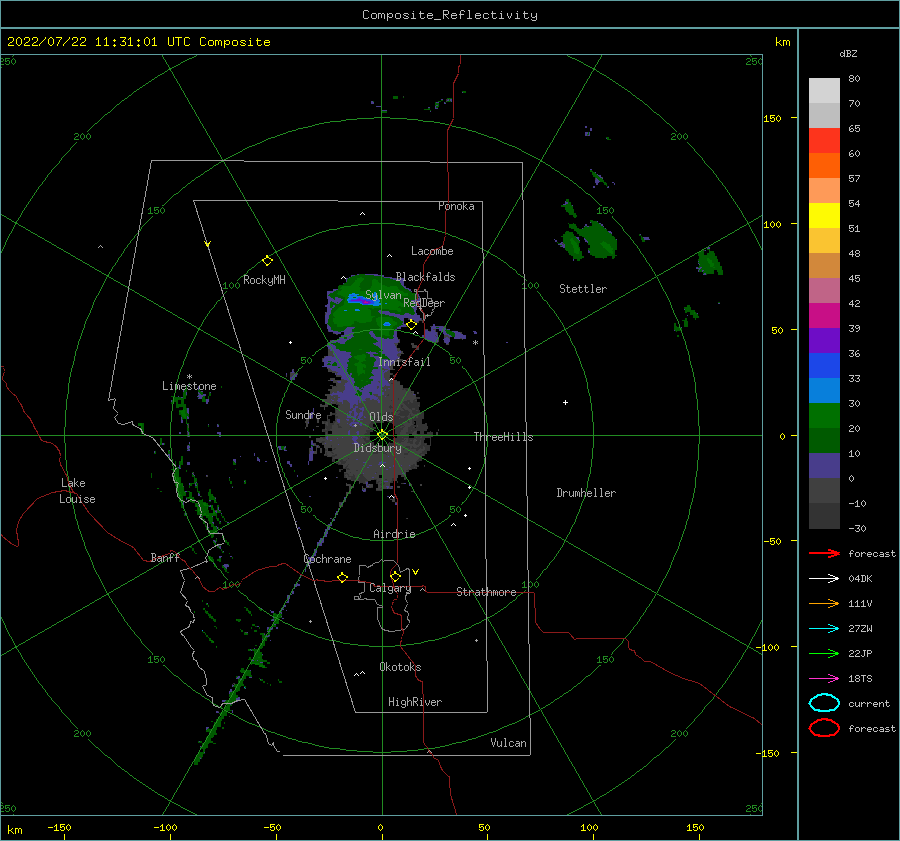Click the Blackfalds label
Image resolution: width=900 pixels, height=841 pixels.
[x=425, y=277]
